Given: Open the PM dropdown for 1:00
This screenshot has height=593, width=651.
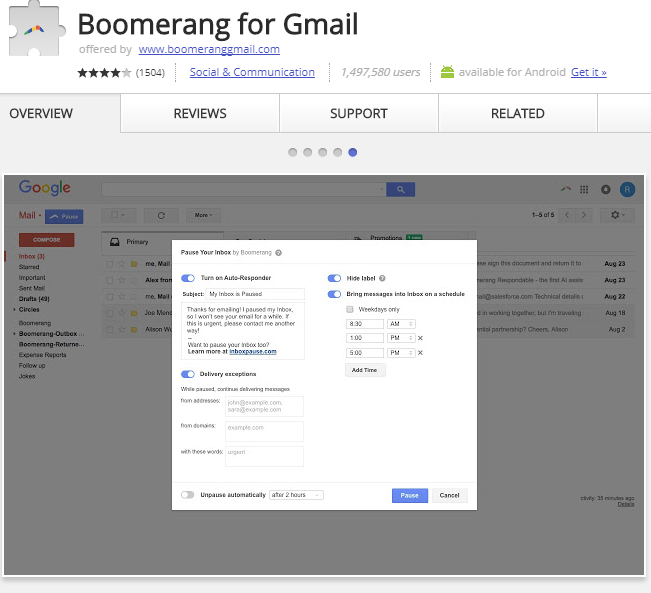Looking at the screenshot, I should click(x=401, y=338).
